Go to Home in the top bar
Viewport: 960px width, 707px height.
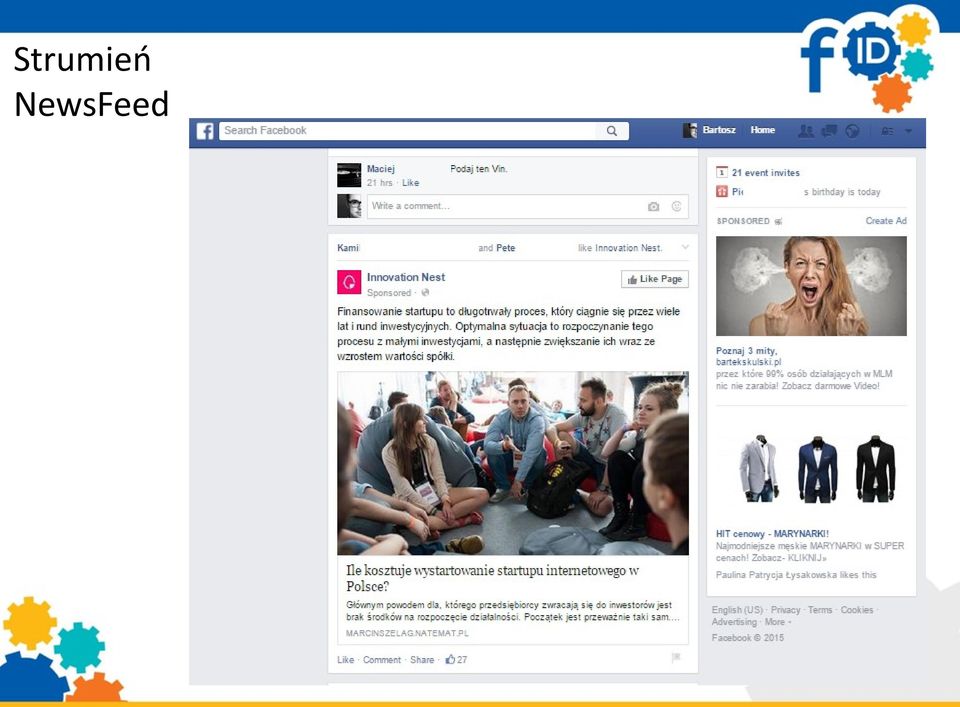click(763, 130)
